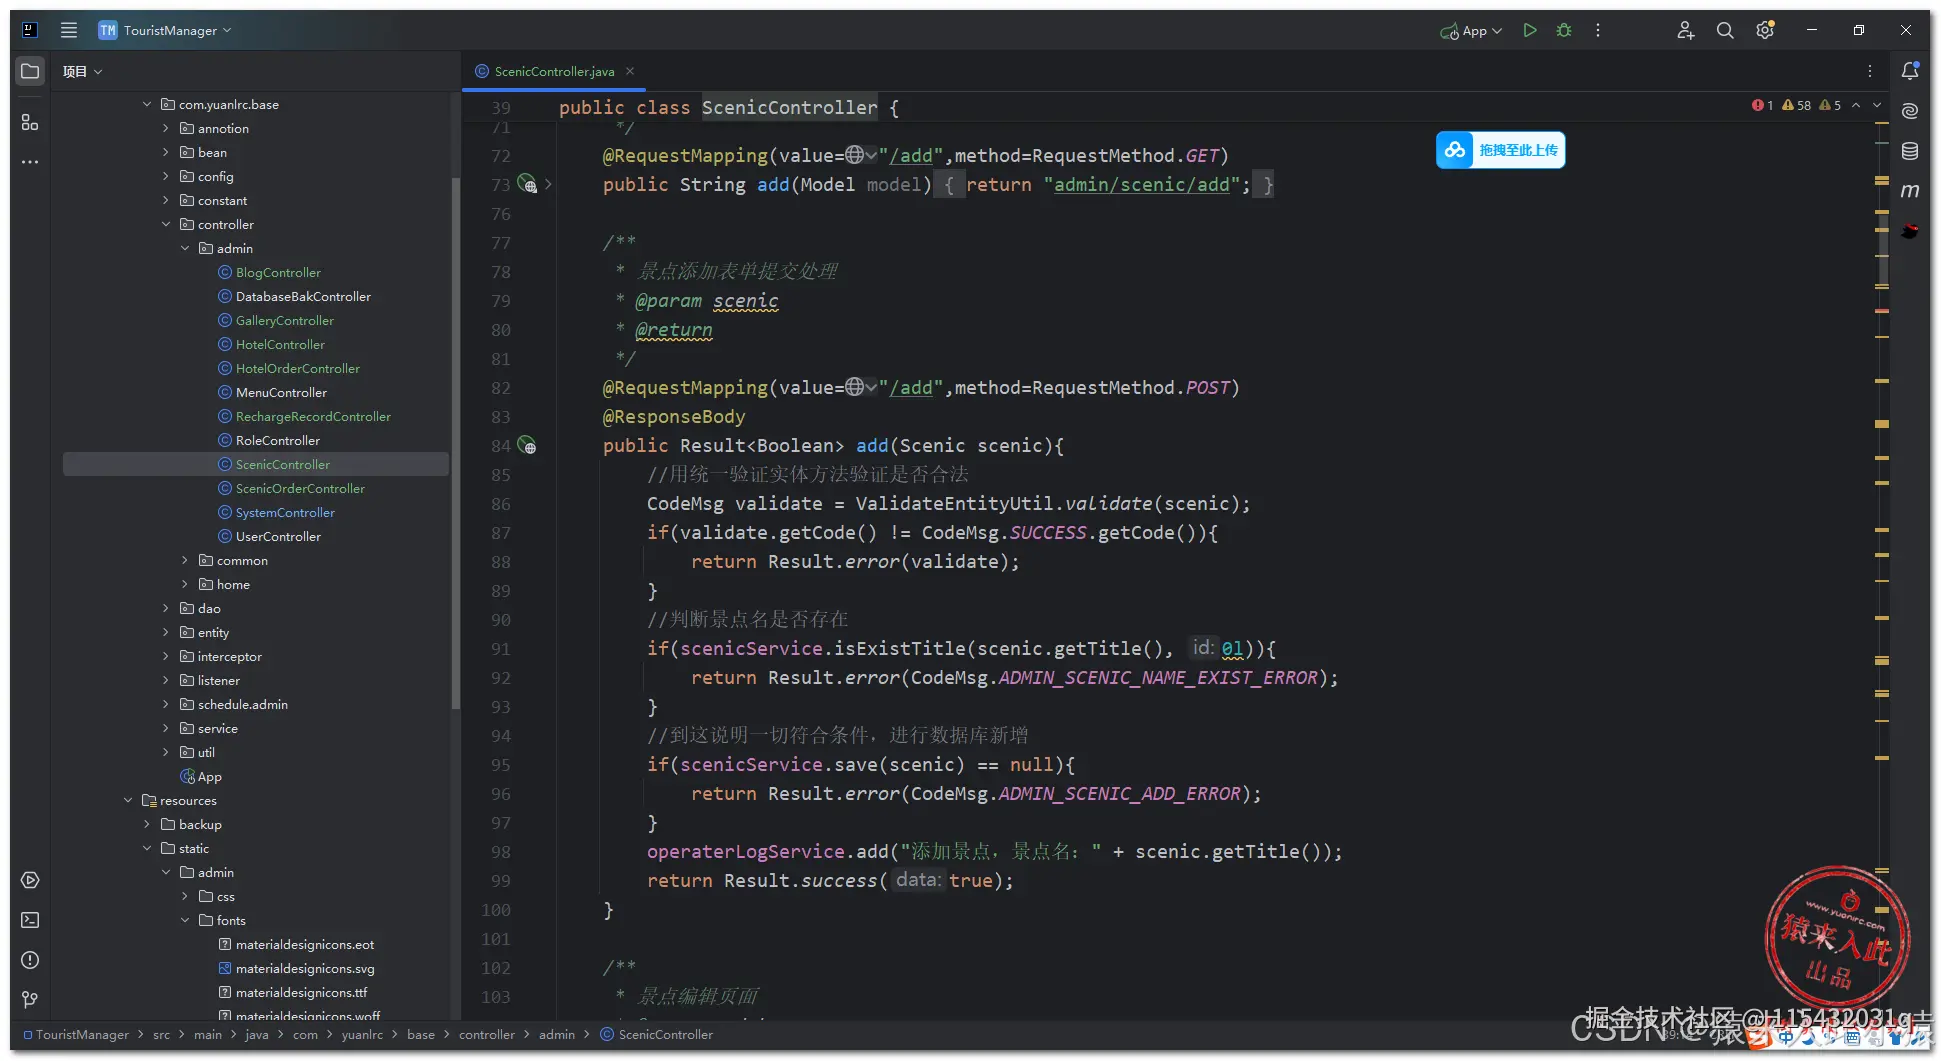Run the App configuration
The height and width of the screenshot is (1061, 1941).
click(1530, 30)
